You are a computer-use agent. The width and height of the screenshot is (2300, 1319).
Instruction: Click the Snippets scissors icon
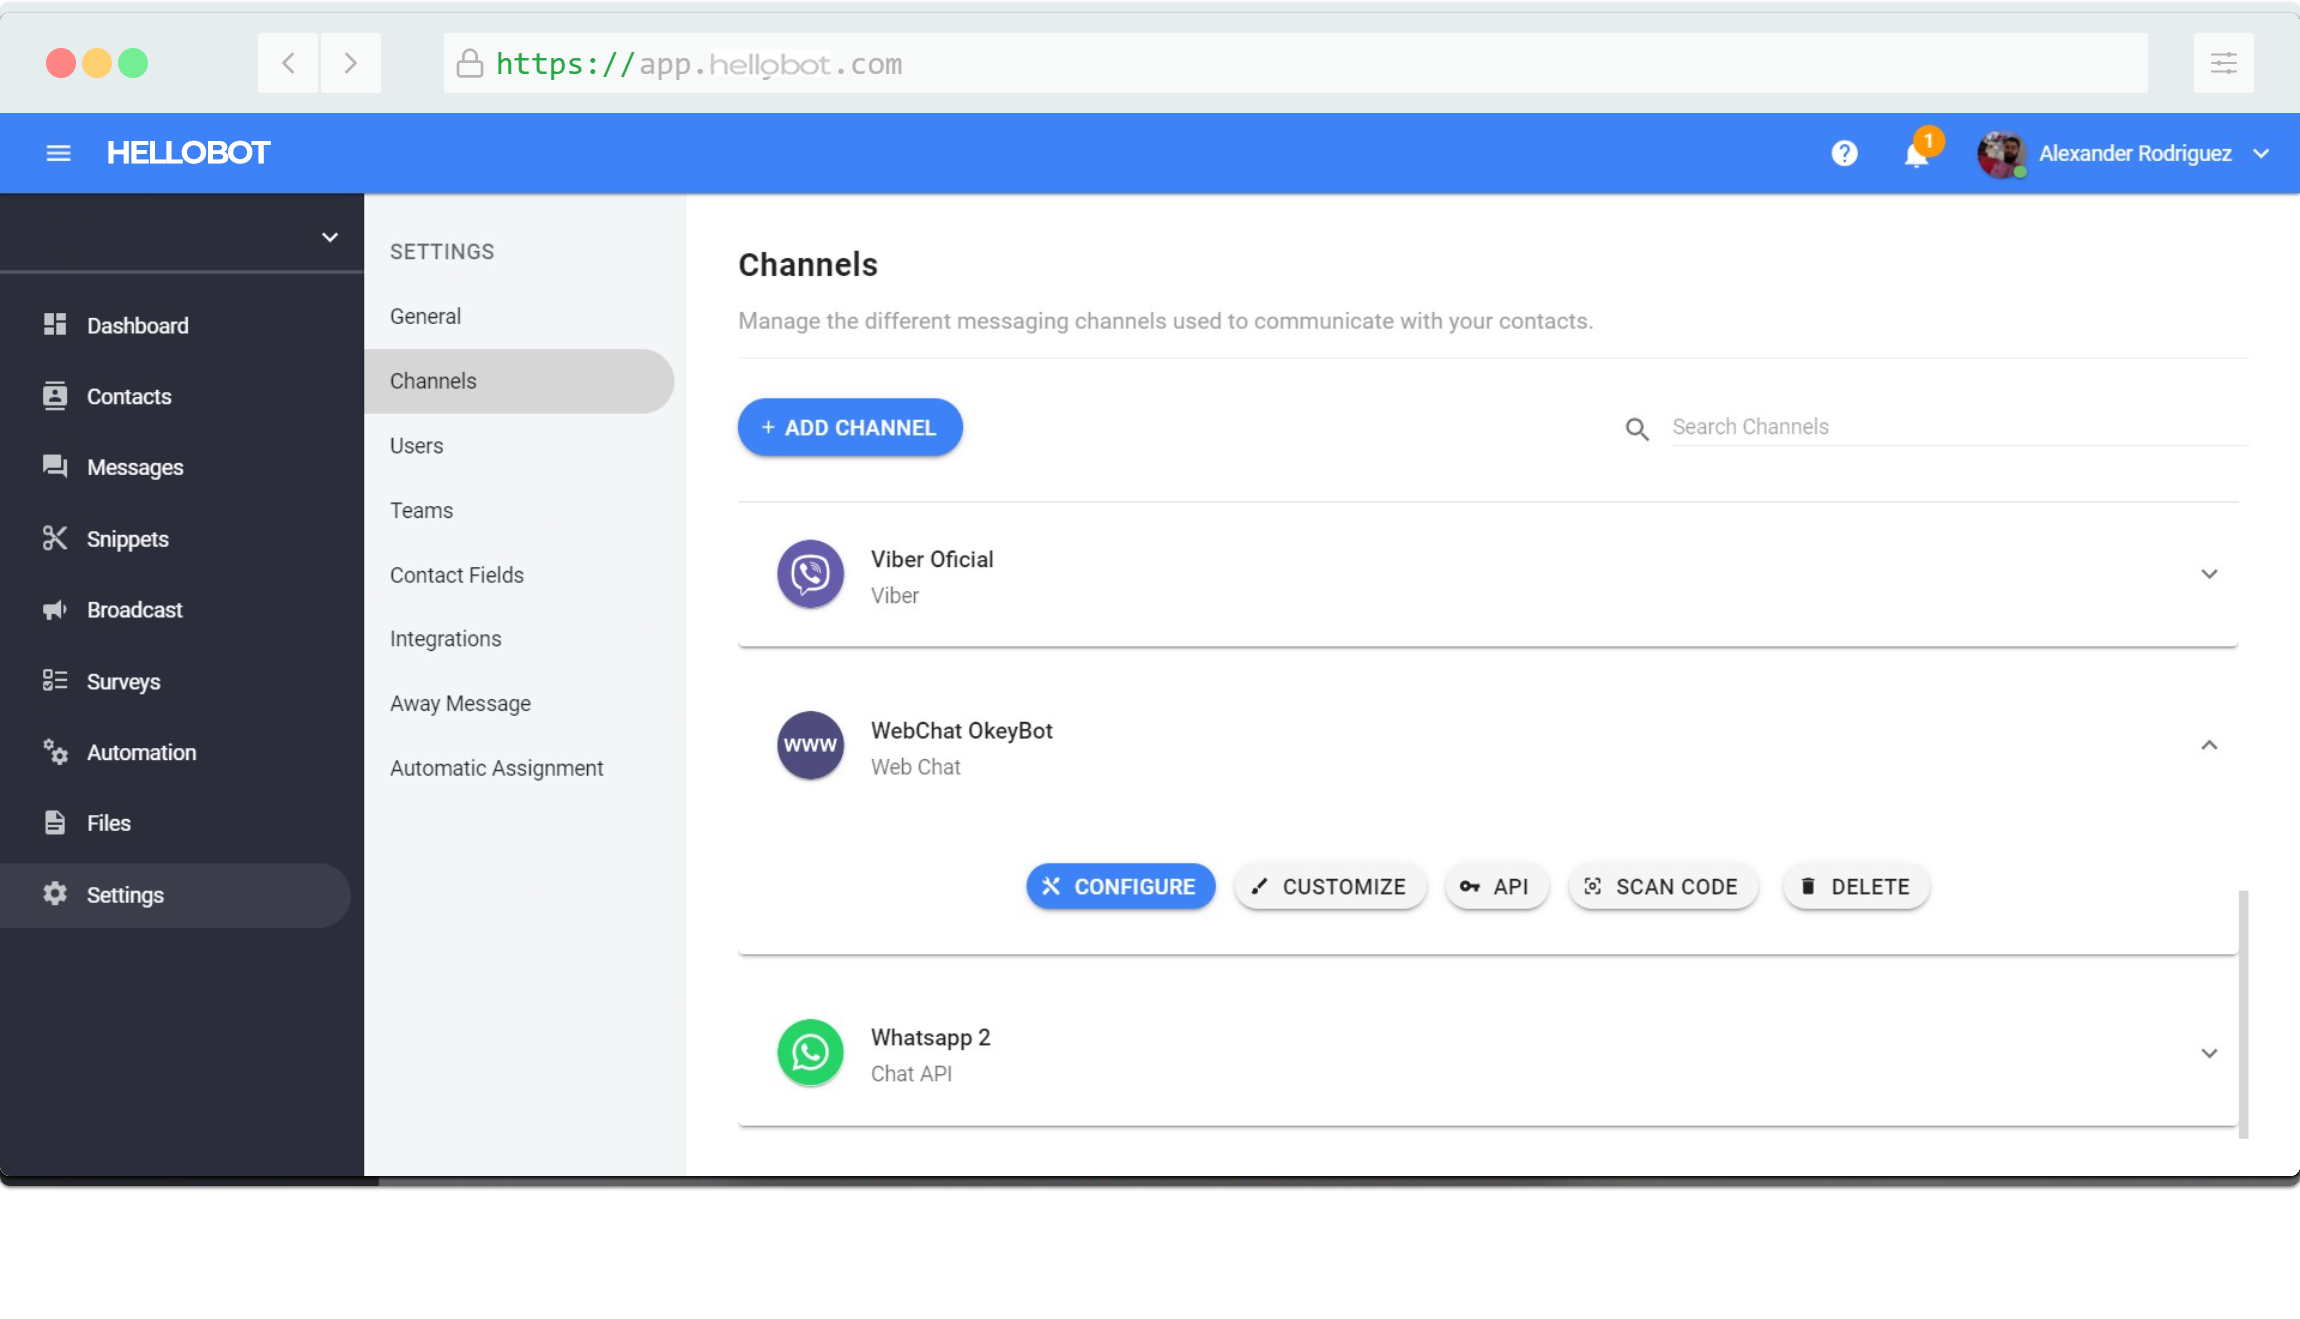tap(55, 538)
